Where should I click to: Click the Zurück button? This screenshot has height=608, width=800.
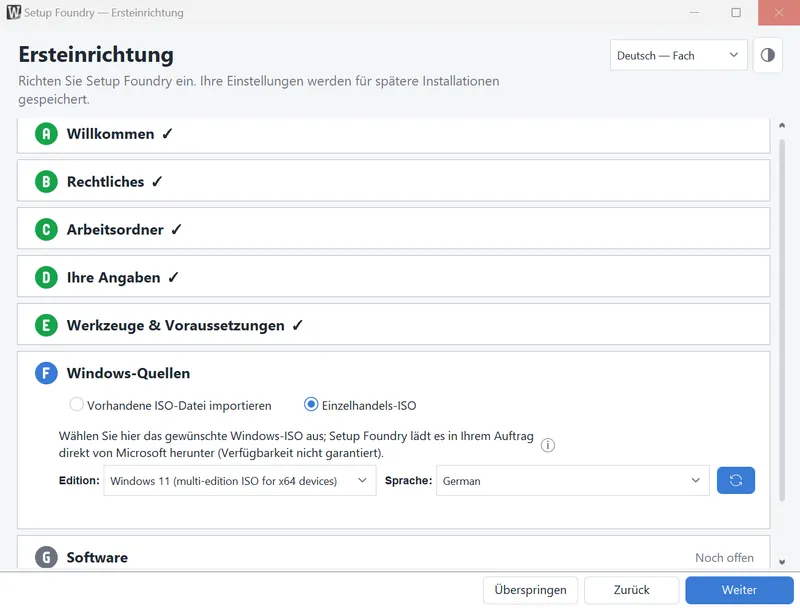pos(631,590)
